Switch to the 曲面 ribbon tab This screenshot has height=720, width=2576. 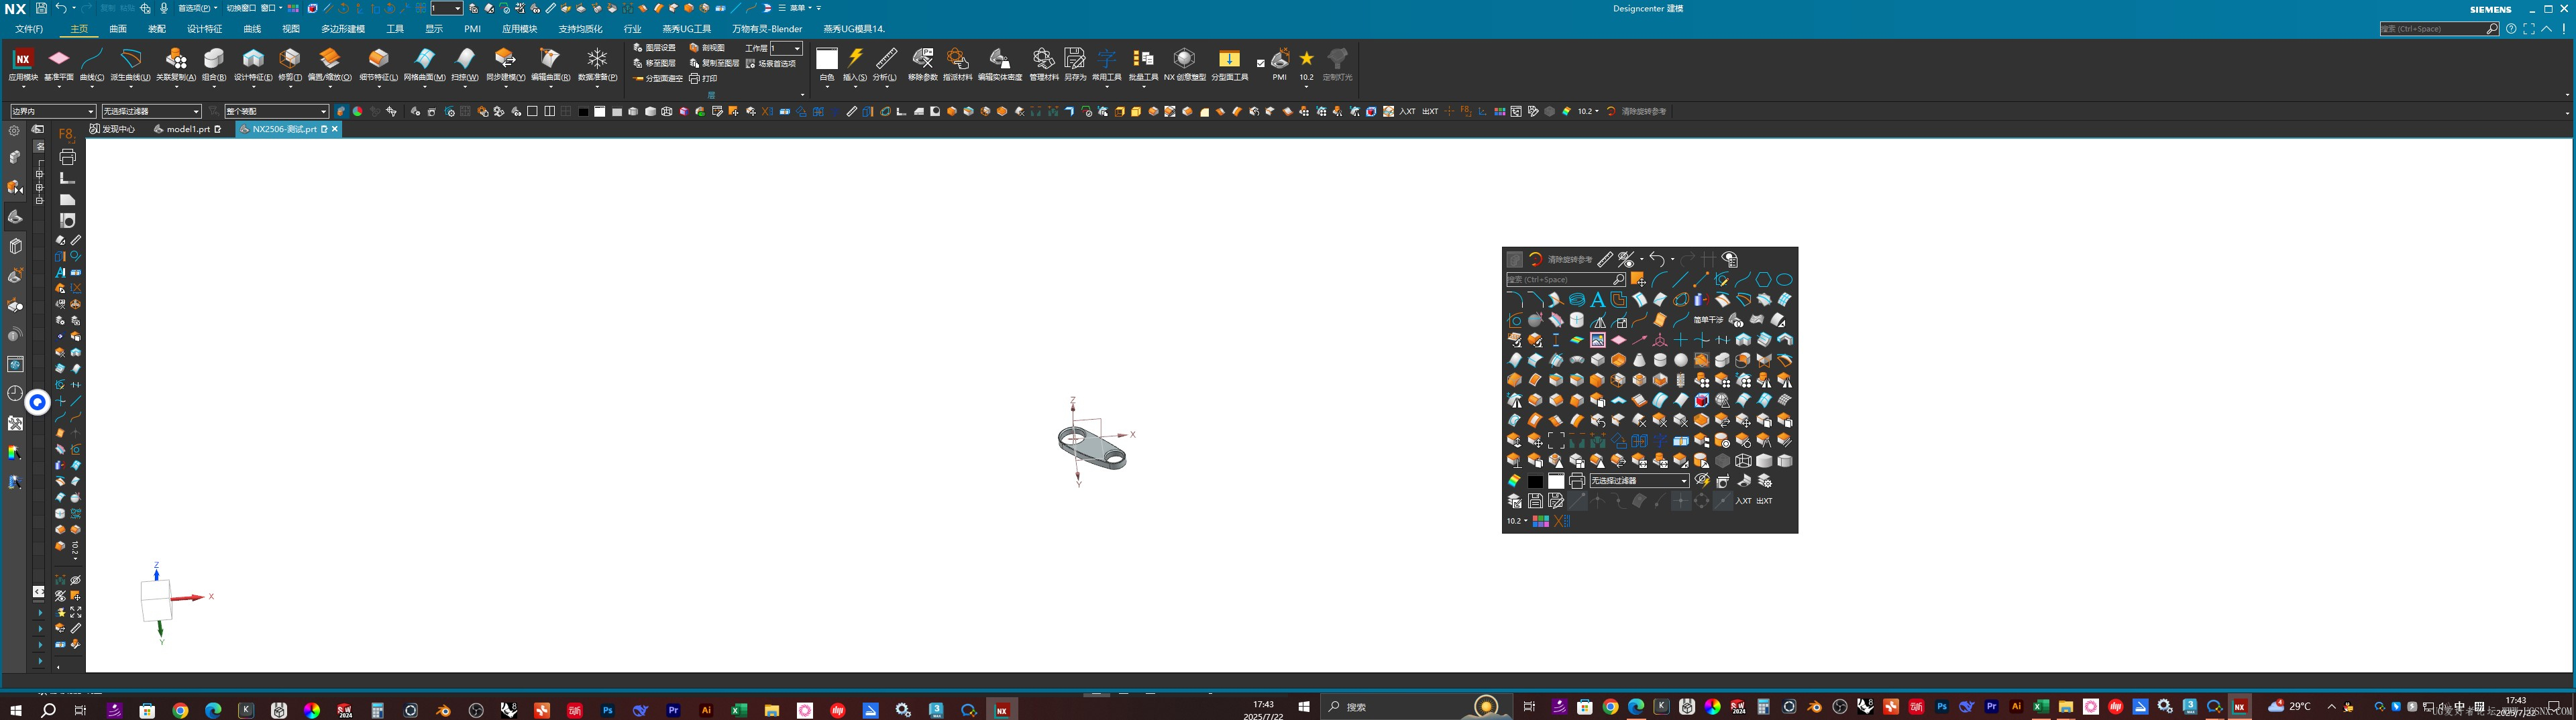pyautogui.click(x=118, y=29)
